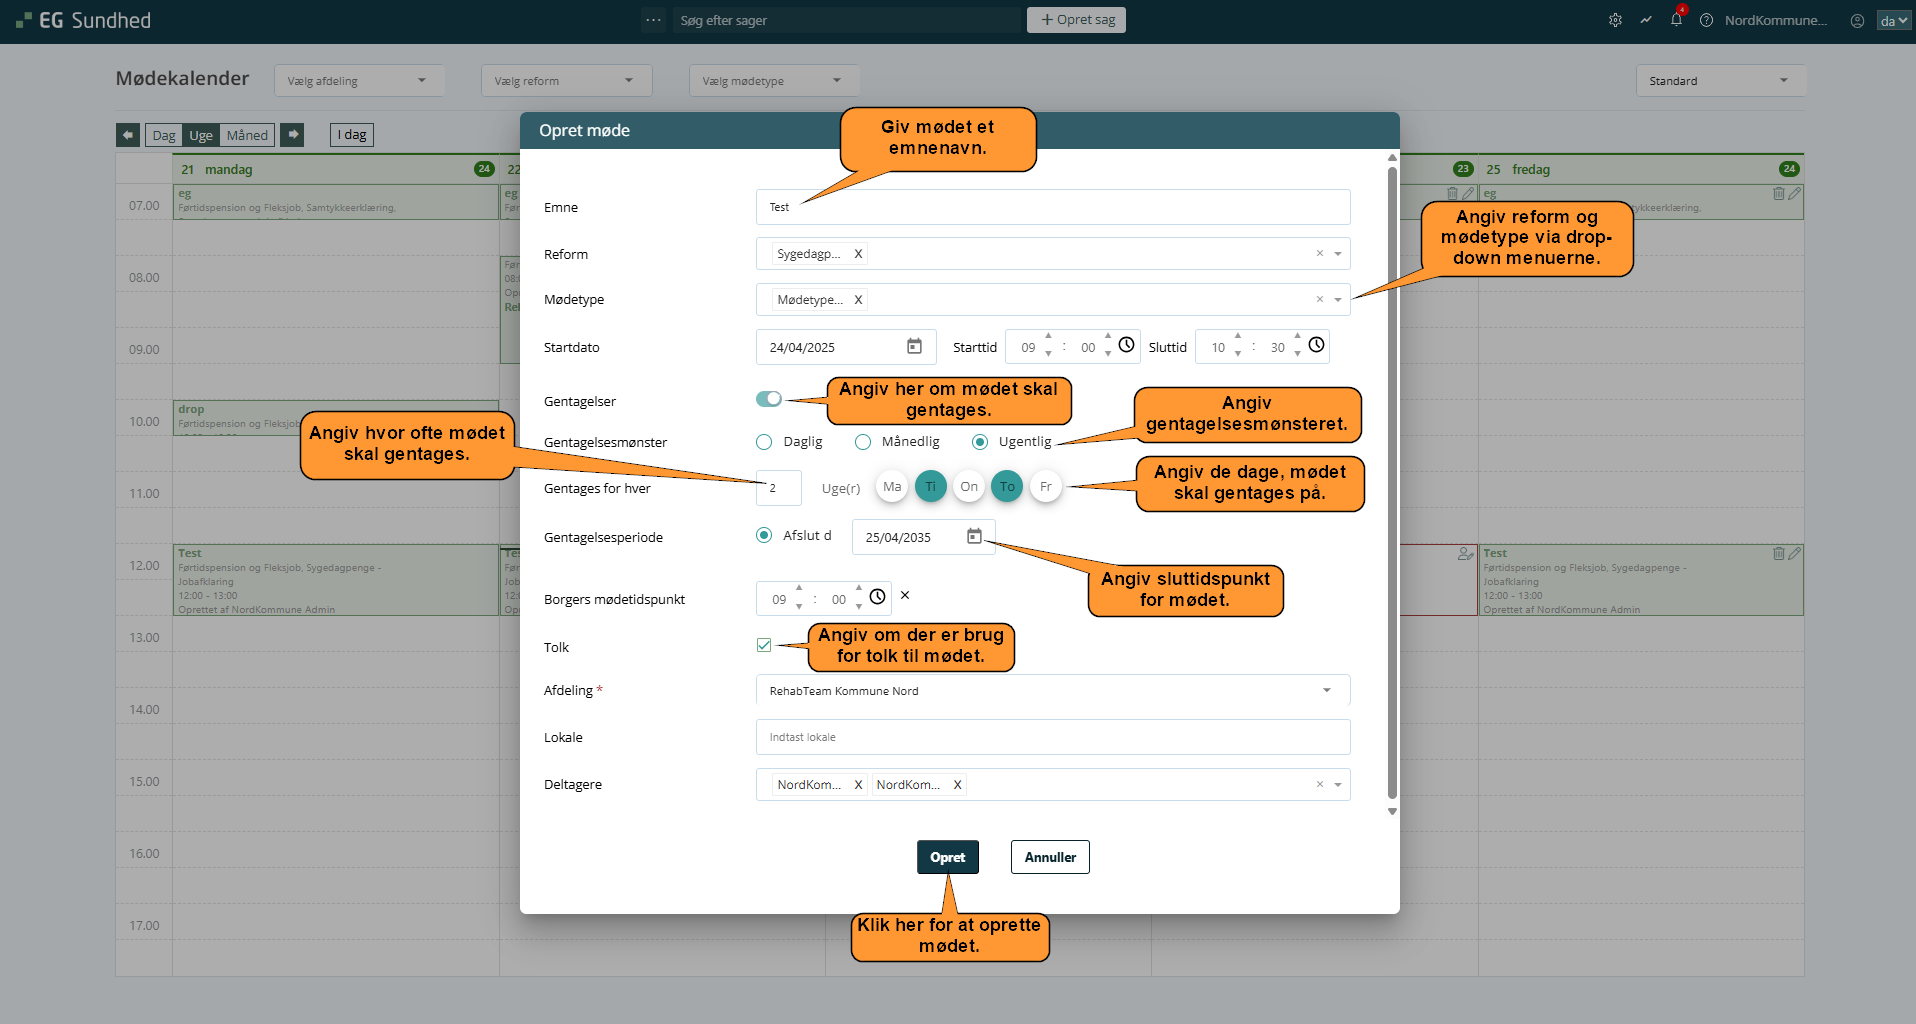Viewport: 1916px width, 1024px height.
Task: Click Opret to create the meeting
Action: 947,857
